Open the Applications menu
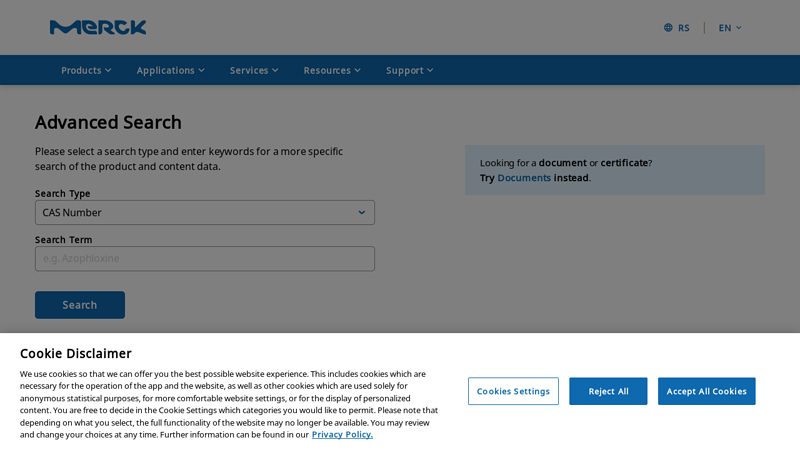 170,70
